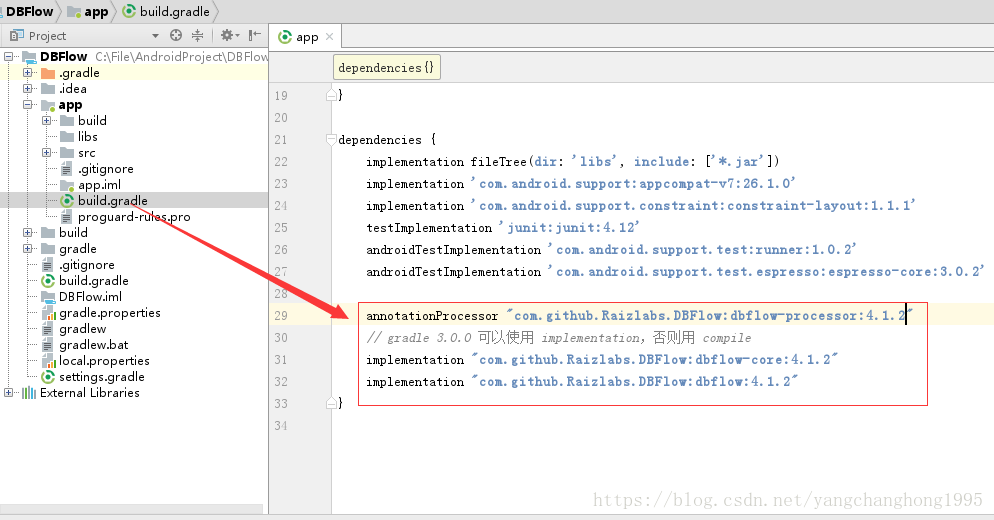The image size is (994, 520).
Task: Expand the .gradle folder
Action: (x=27, y=72)
